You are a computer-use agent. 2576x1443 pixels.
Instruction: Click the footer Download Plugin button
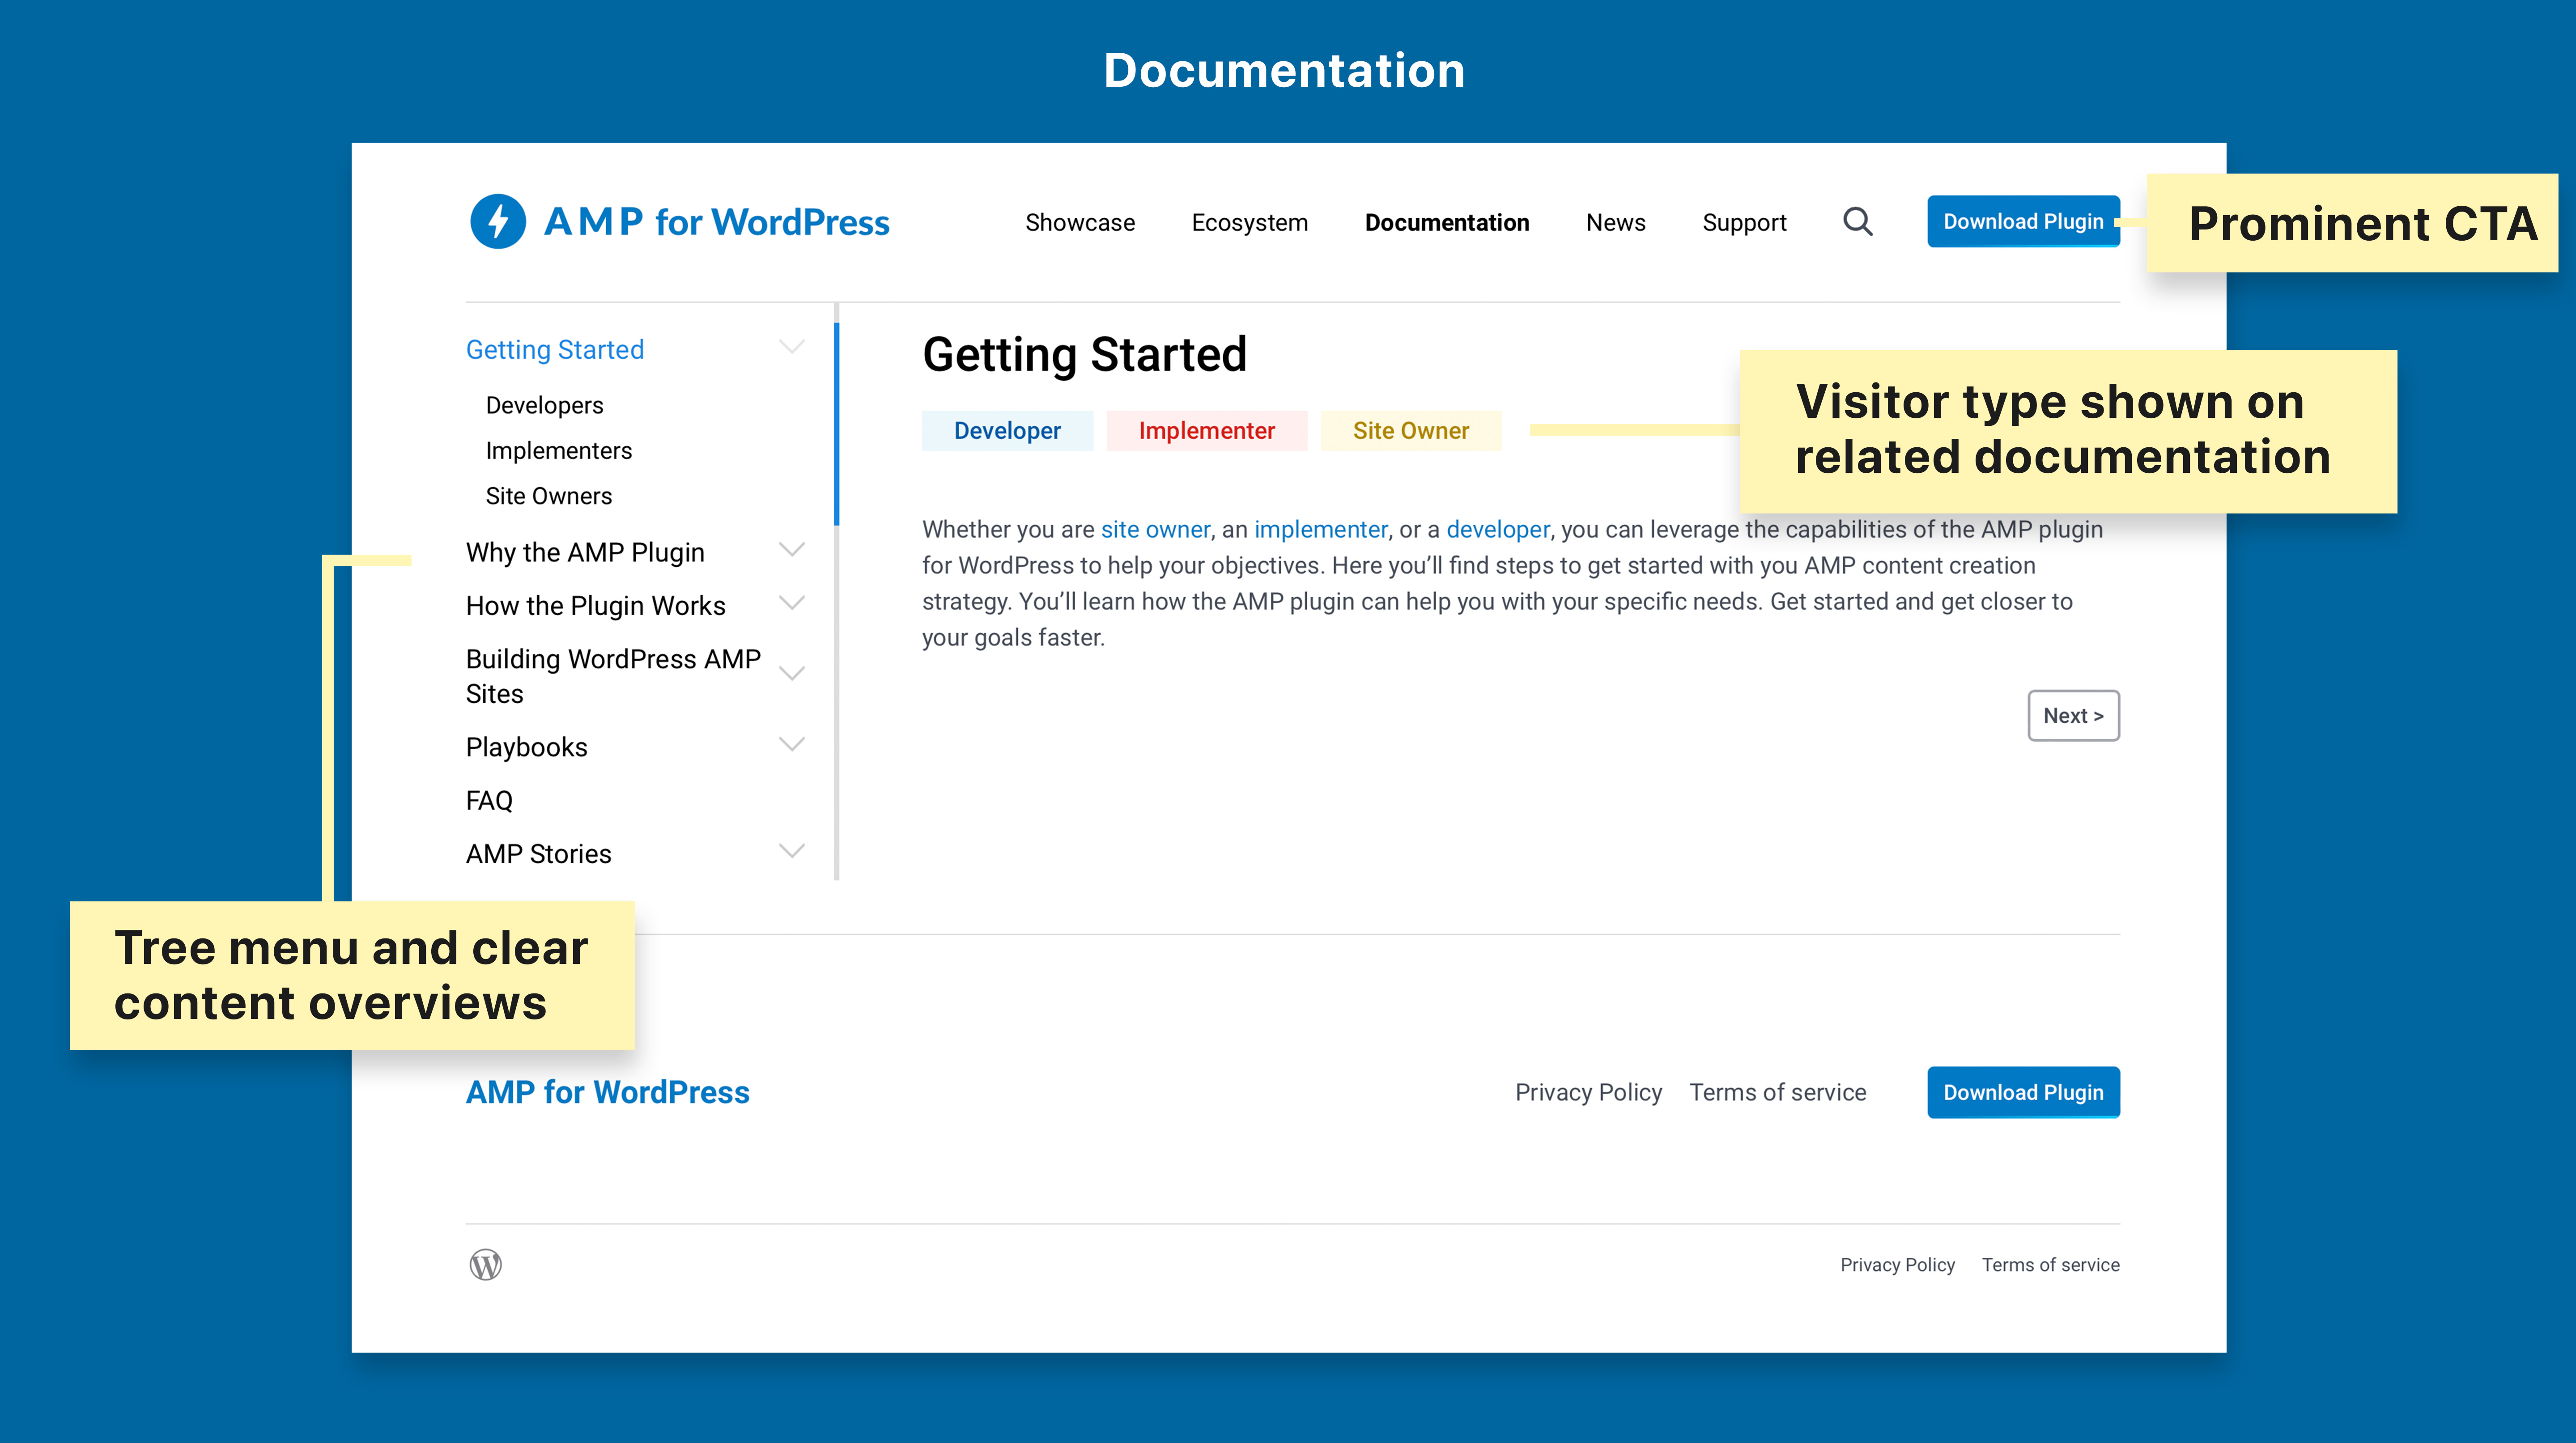(2022, 1092)
